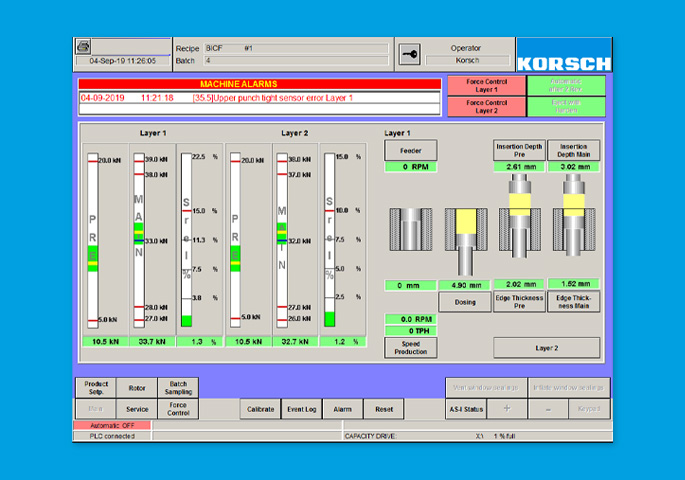Image resolution: width=685 pixels, height=480 pixels.
Task: Click the KORSCH logo
Action: pyautogui.click(x=564, y=55)
